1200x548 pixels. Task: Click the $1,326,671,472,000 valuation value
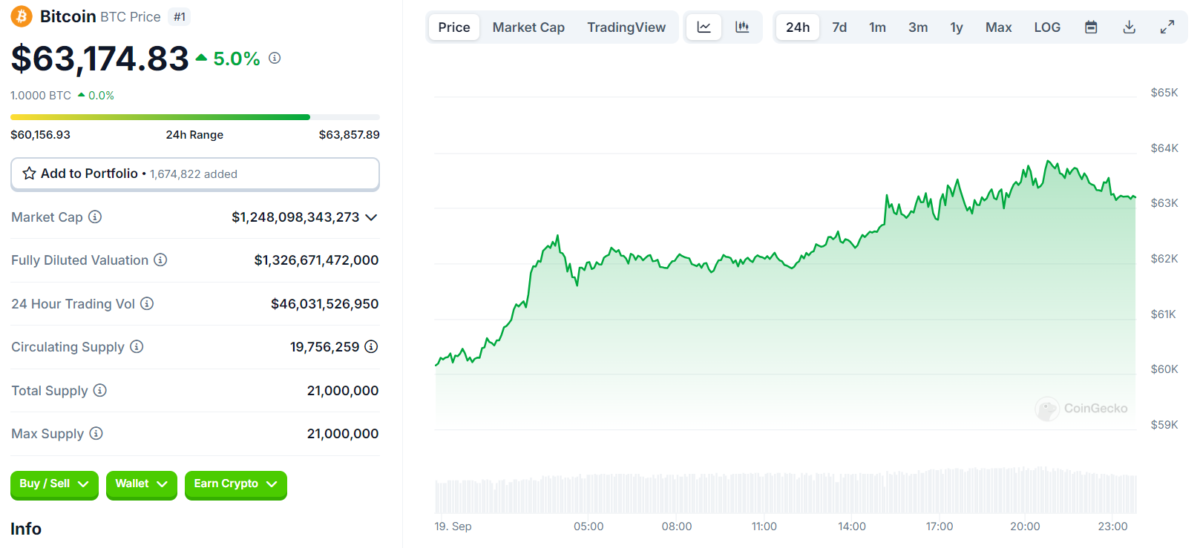(x=316, y=260)
